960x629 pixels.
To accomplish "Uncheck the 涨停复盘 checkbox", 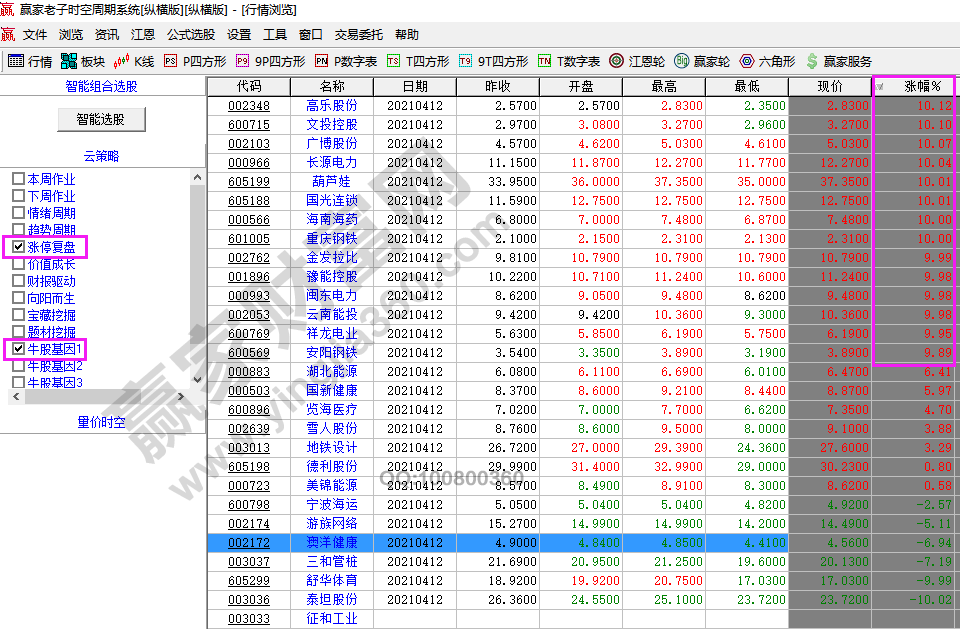I will pos(18,247).
